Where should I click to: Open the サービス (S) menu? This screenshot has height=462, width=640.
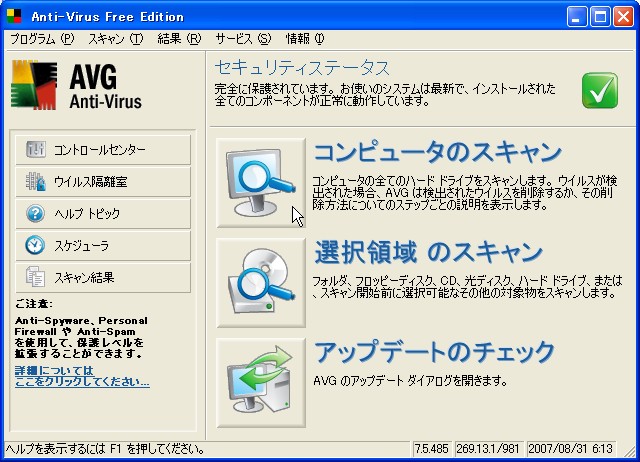243,39
